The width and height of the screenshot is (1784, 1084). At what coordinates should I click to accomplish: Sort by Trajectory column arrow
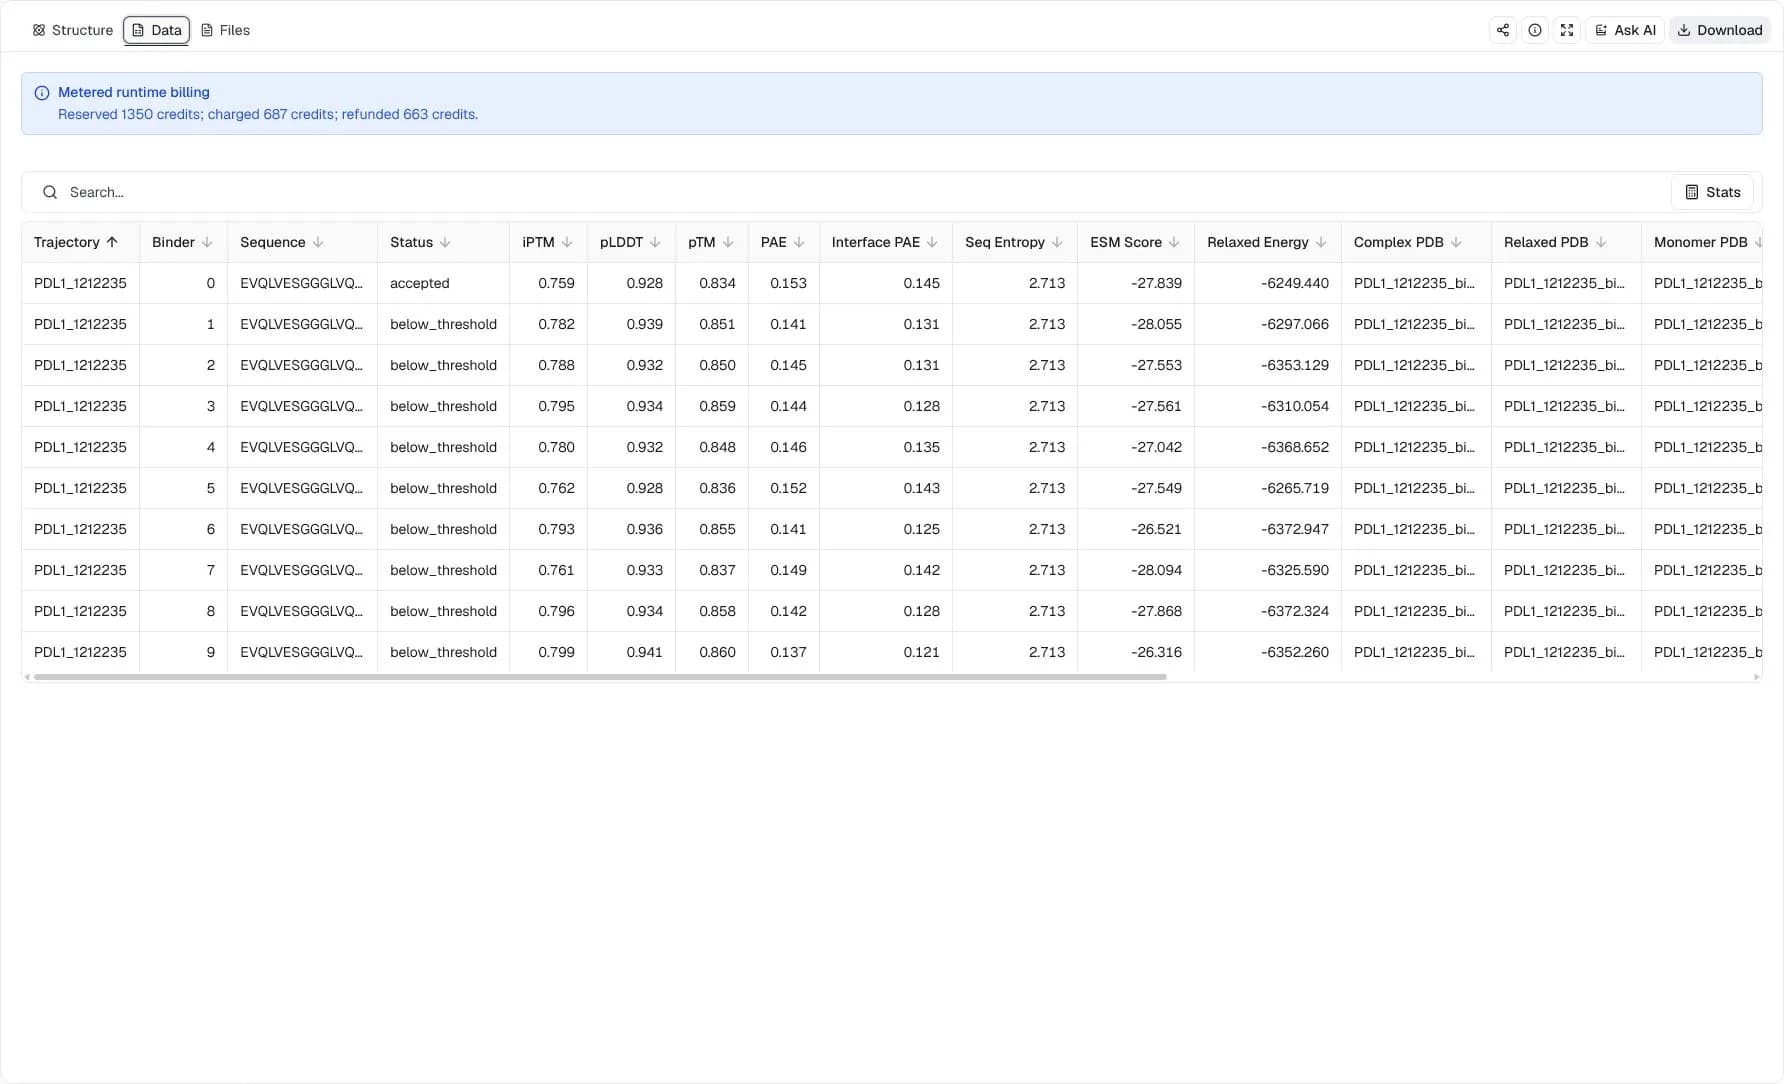pyautogui.click(x=112, y=242)
